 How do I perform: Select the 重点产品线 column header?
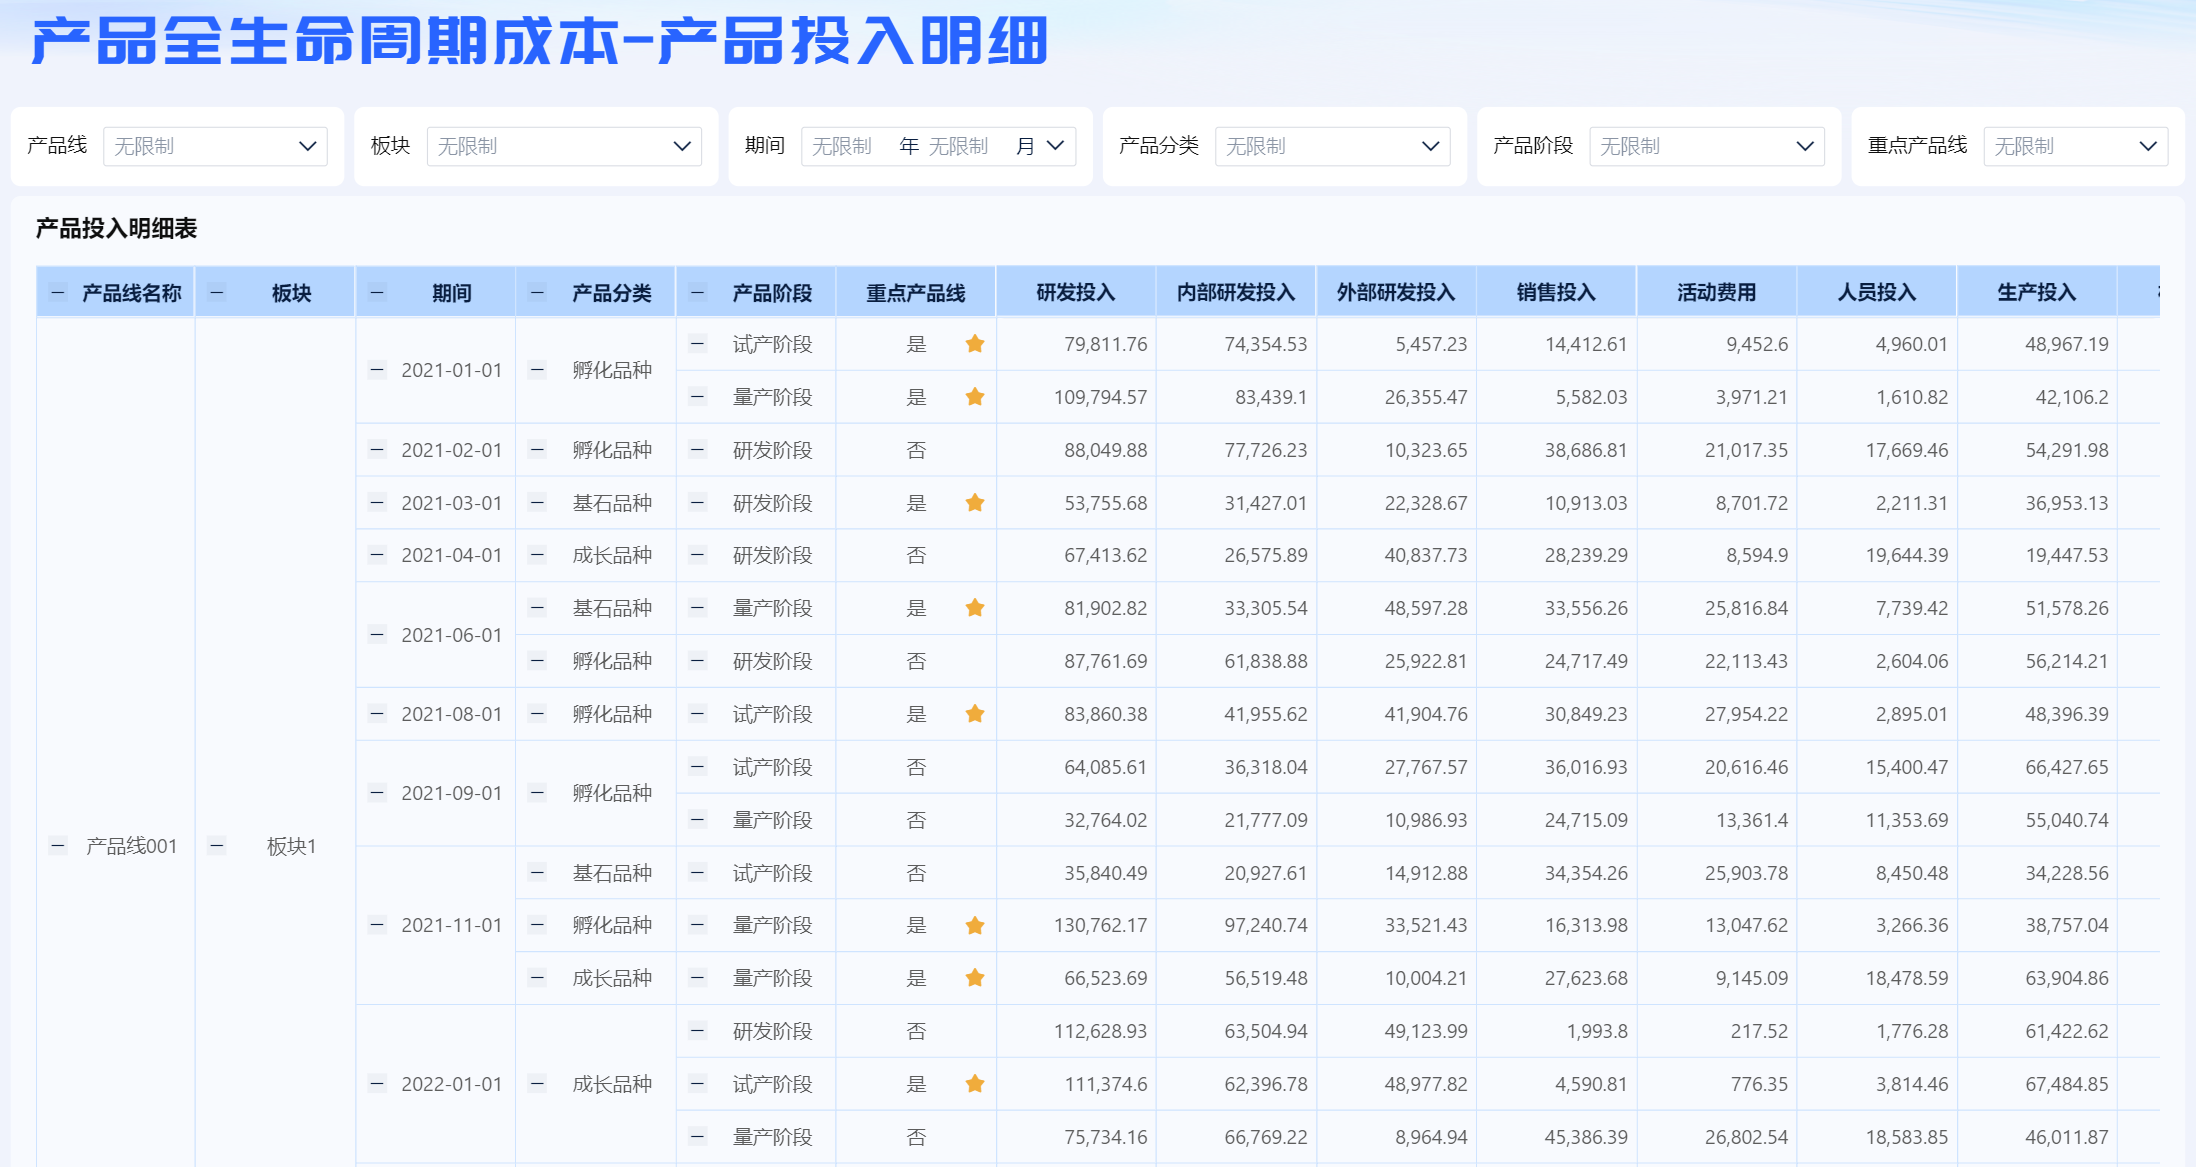[916, 293]
